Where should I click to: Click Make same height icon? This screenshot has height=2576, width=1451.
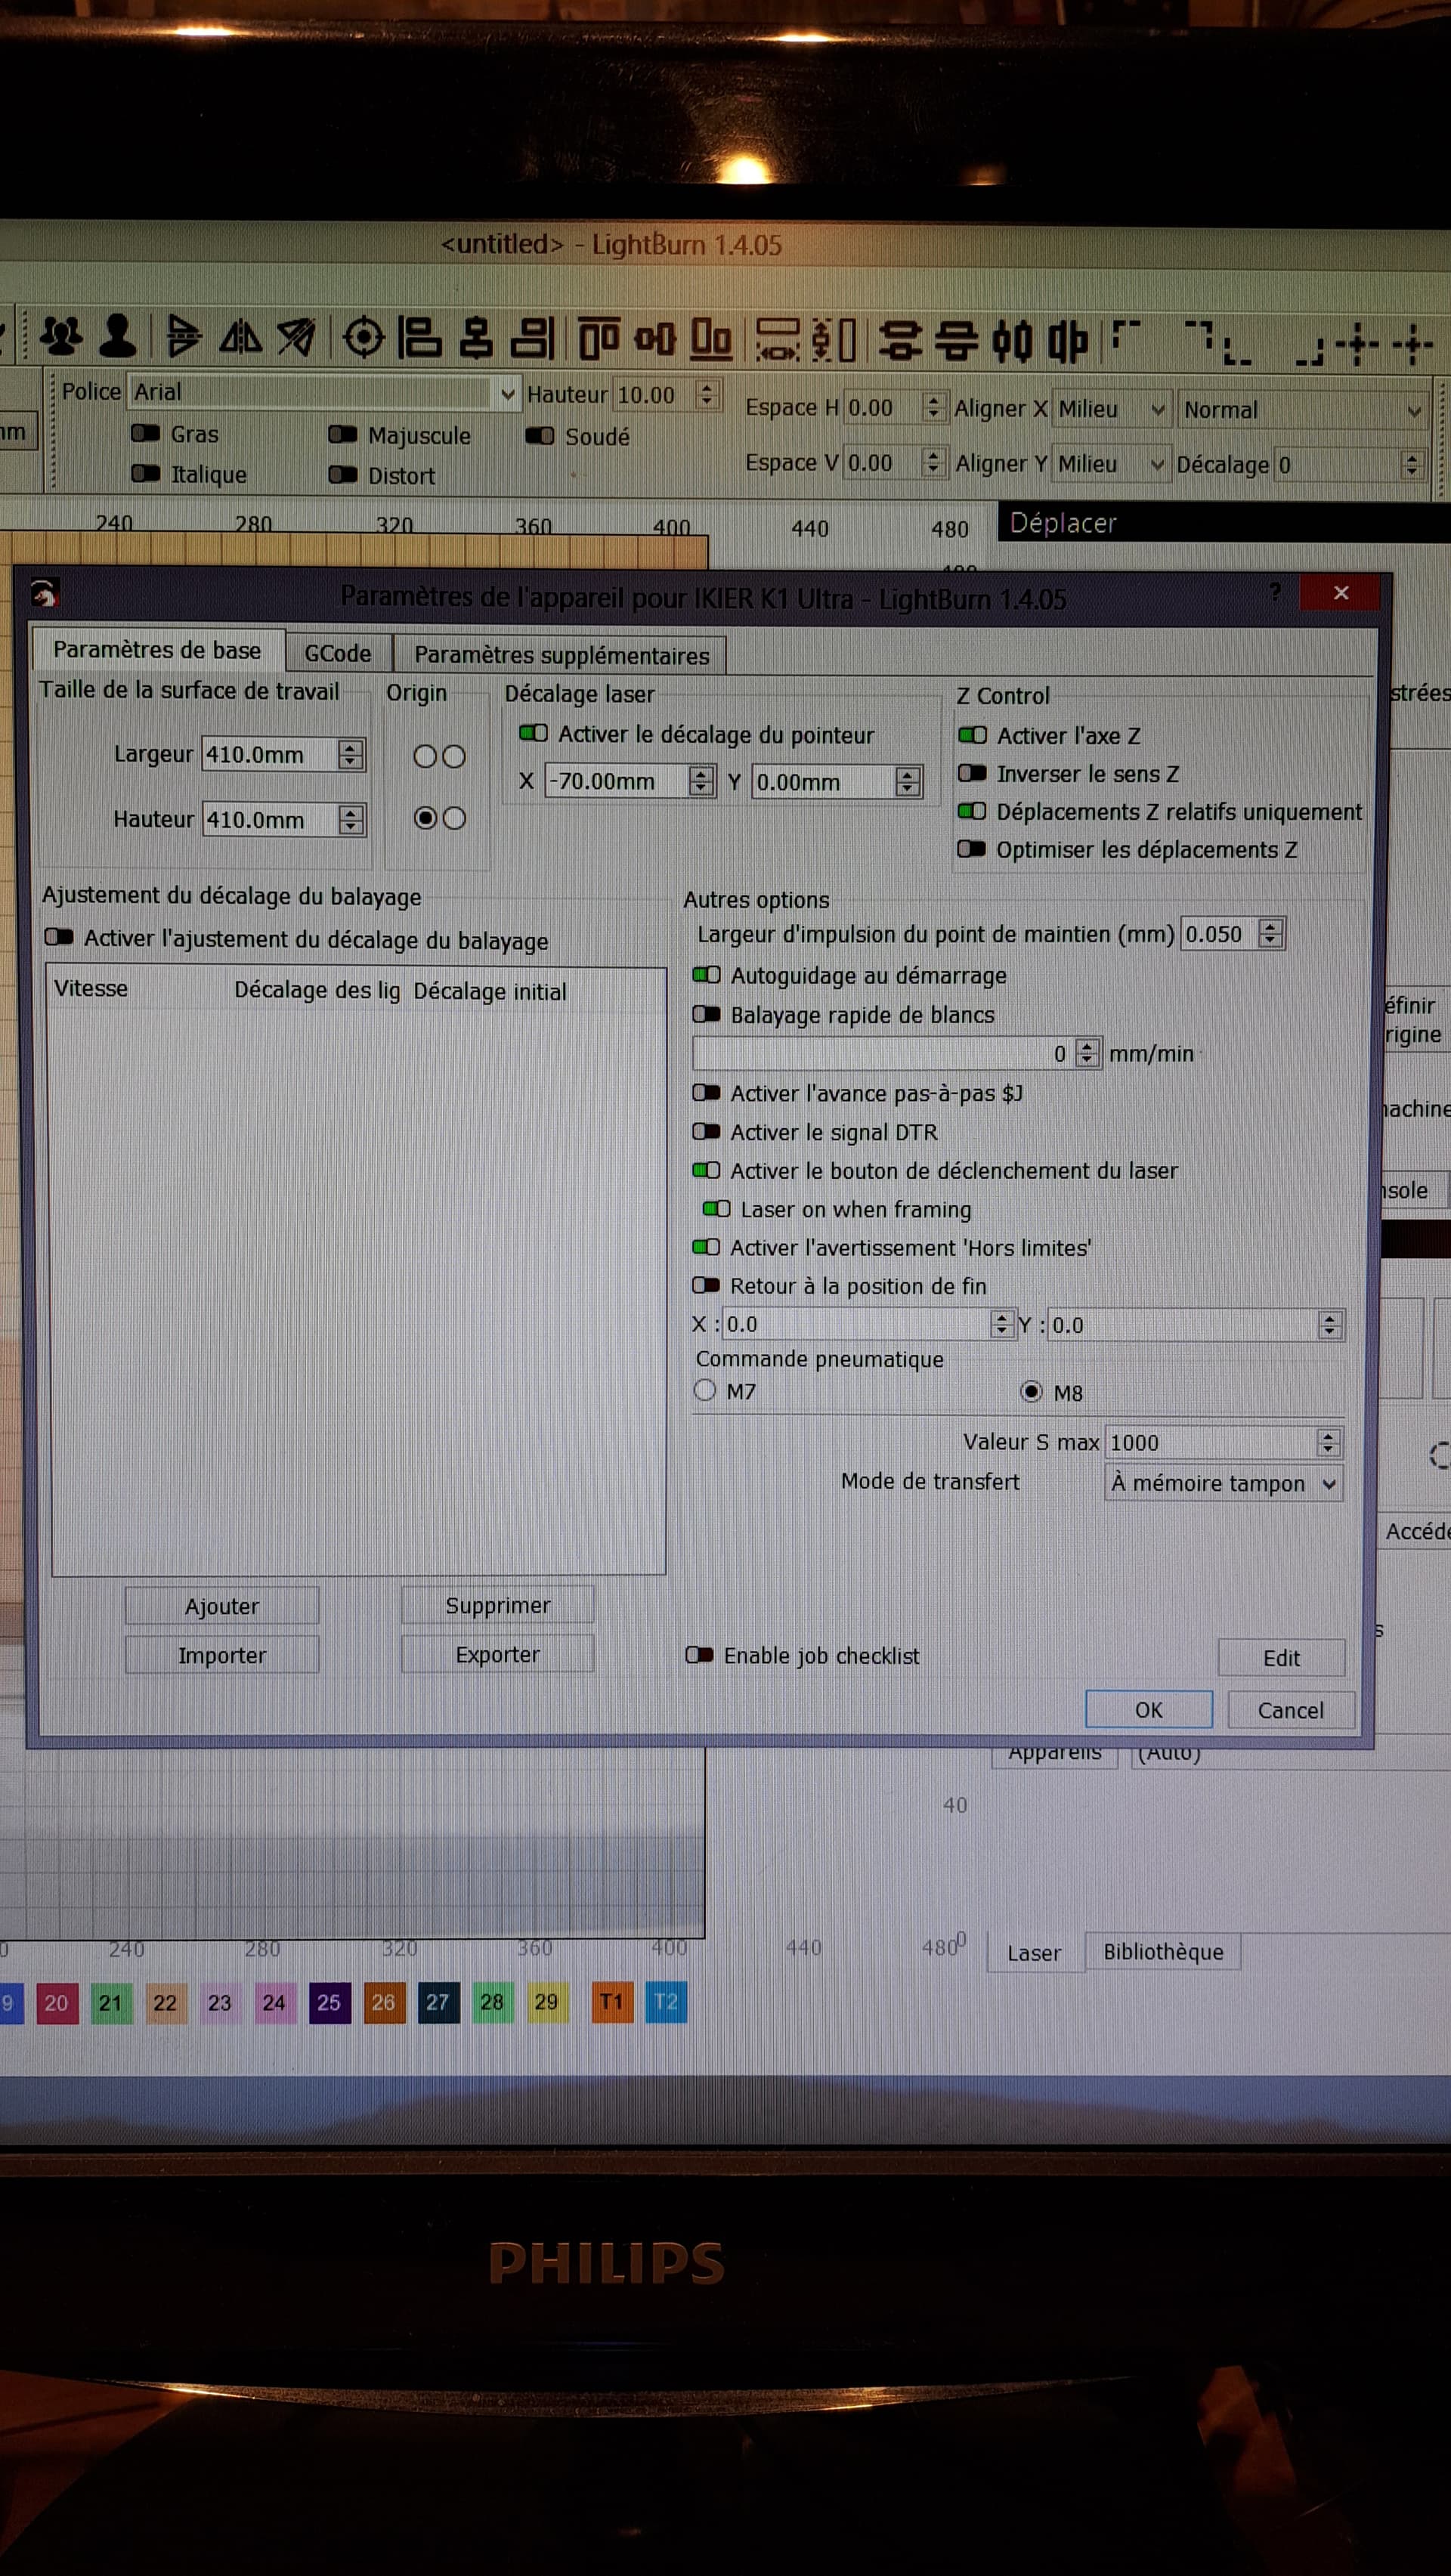coord(834,341)
